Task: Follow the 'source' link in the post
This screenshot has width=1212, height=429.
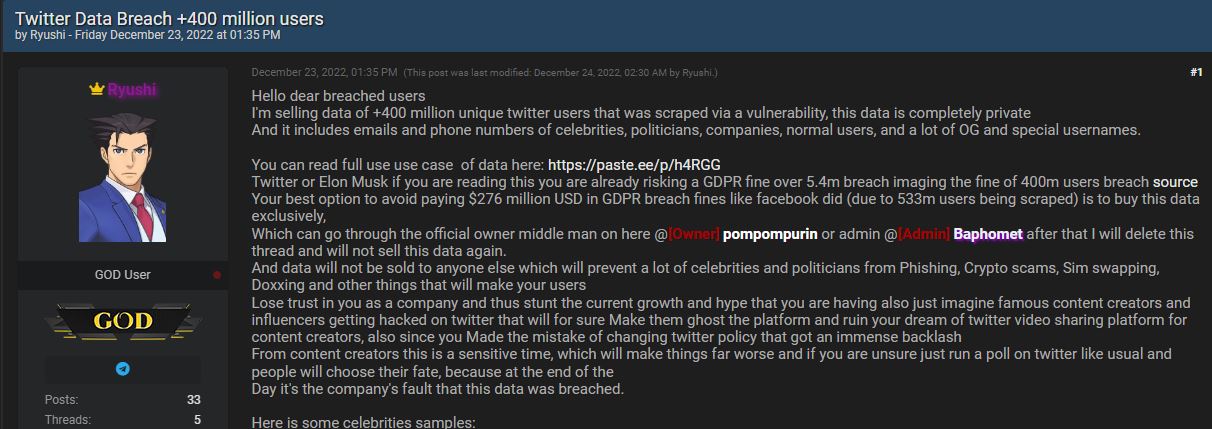Action: click(x=1175, y=182)
